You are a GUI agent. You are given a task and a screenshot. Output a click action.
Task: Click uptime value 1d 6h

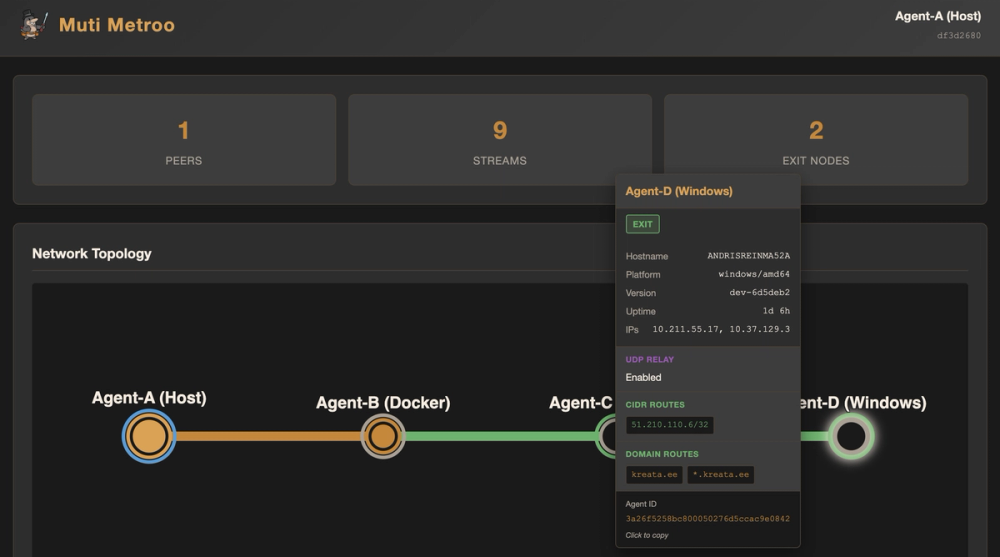tap(776, 311)
